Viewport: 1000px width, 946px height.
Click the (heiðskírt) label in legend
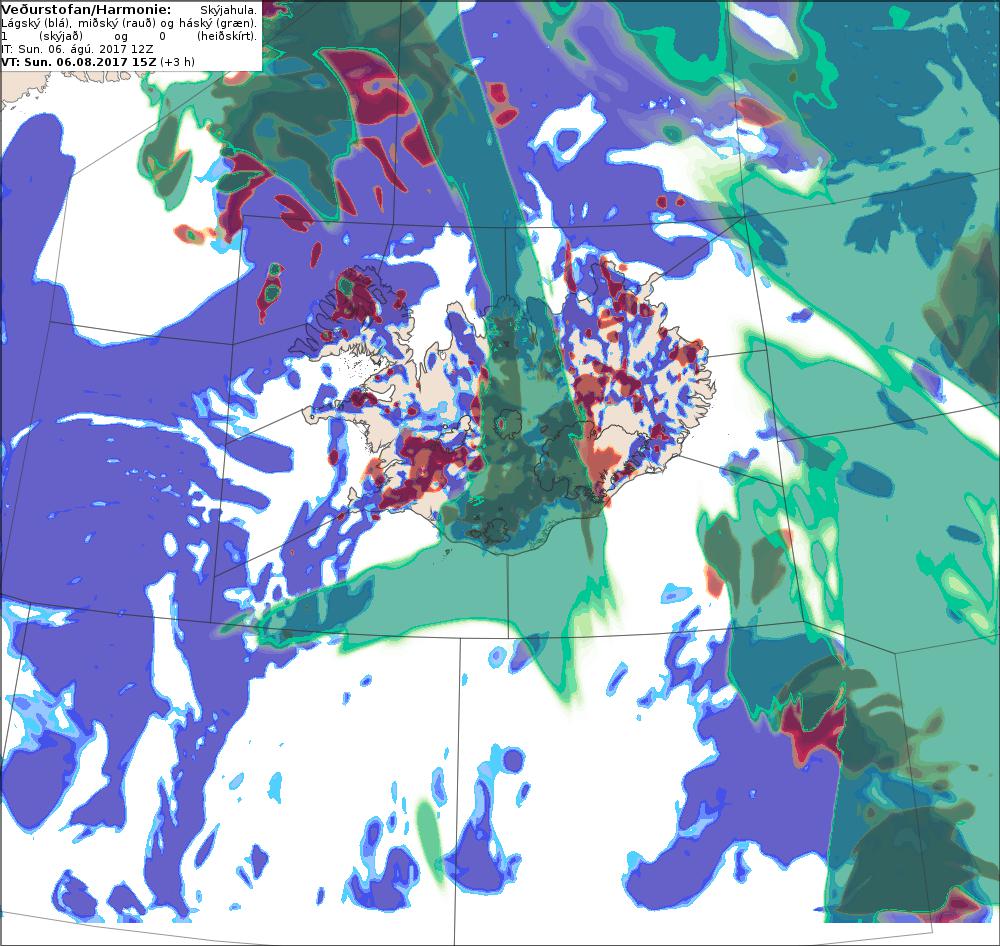[x=228, y=36]
